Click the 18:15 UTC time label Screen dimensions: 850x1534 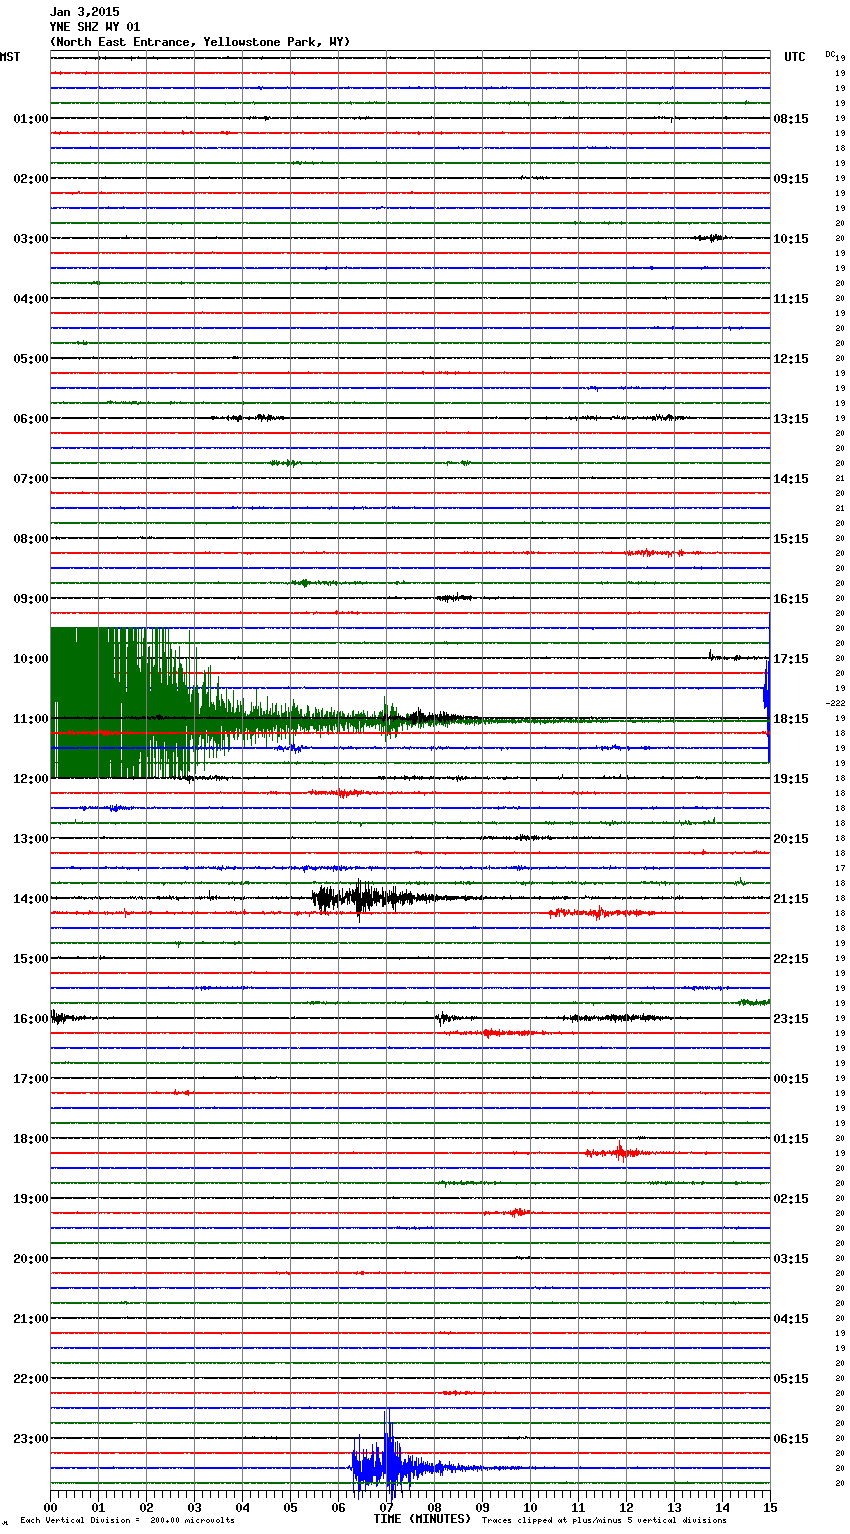(791, 719)
